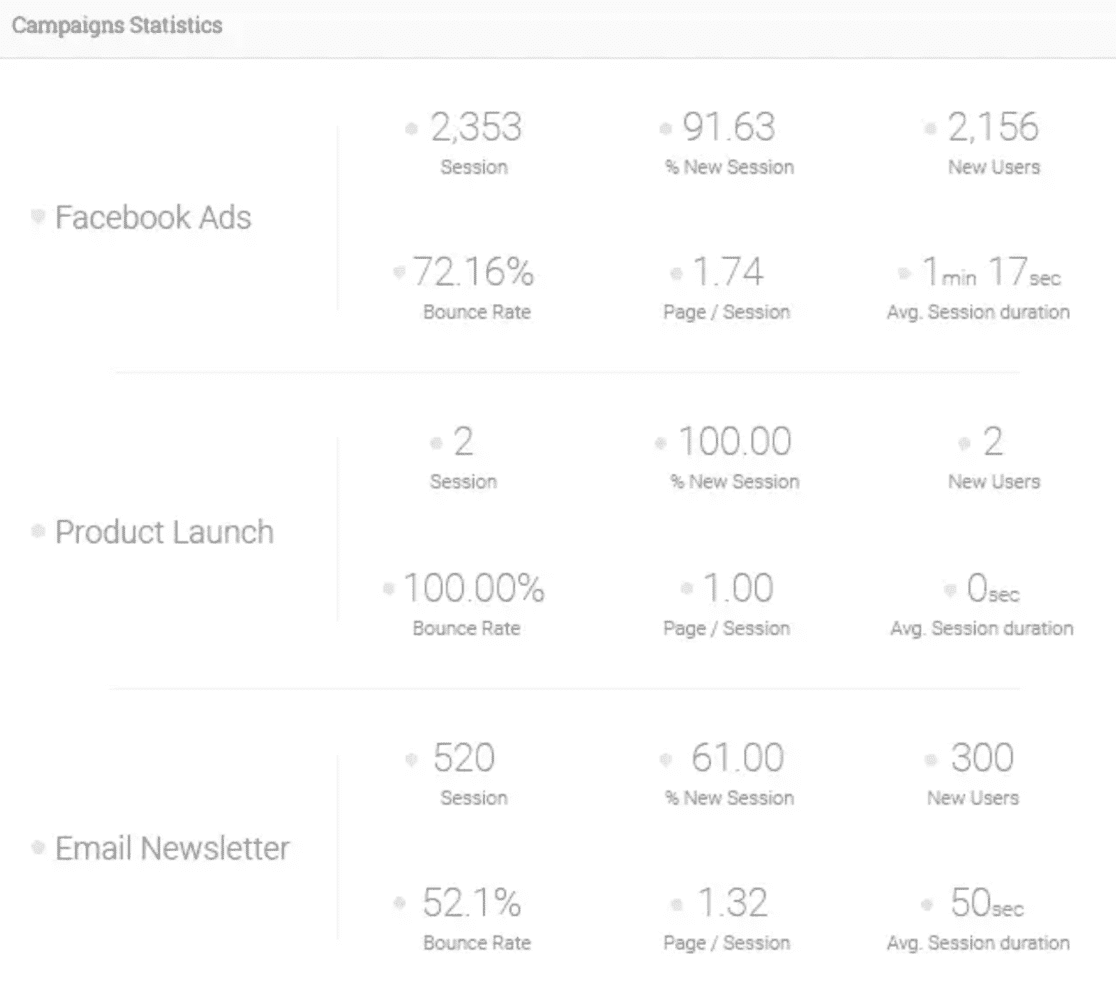Screen dimensions: 1116x995
Task: Click the 52.1% Bounce Rate value
Action: point(474,902)
